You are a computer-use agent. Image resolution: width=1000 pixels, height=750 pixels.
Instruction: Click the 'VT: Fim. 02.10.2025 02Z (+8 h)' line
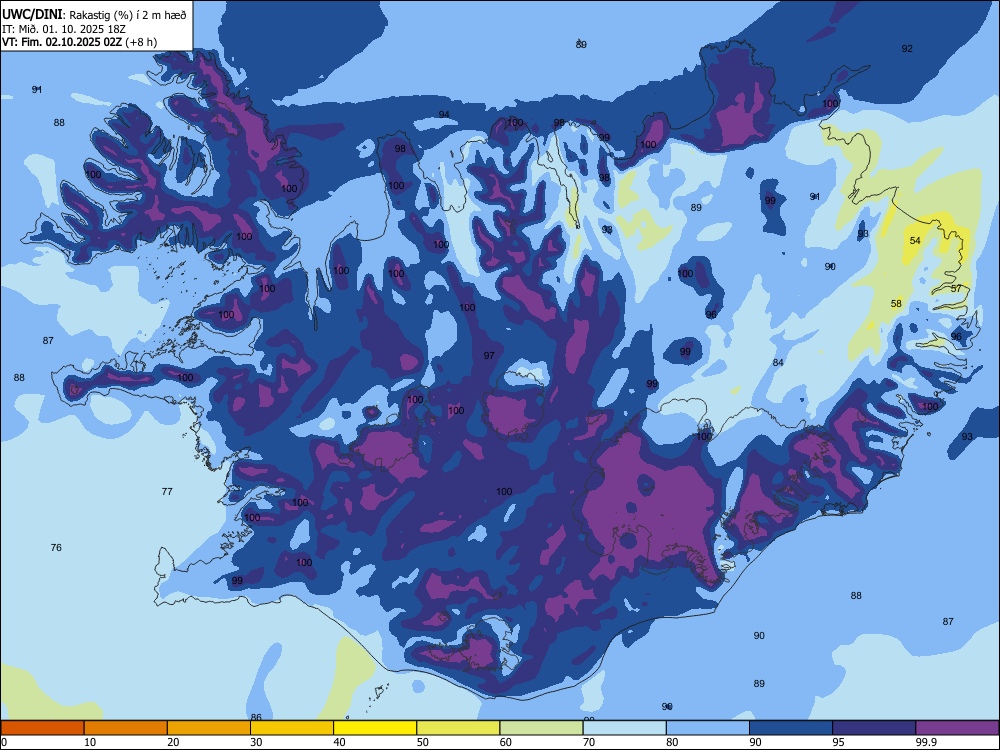(79, 42)
